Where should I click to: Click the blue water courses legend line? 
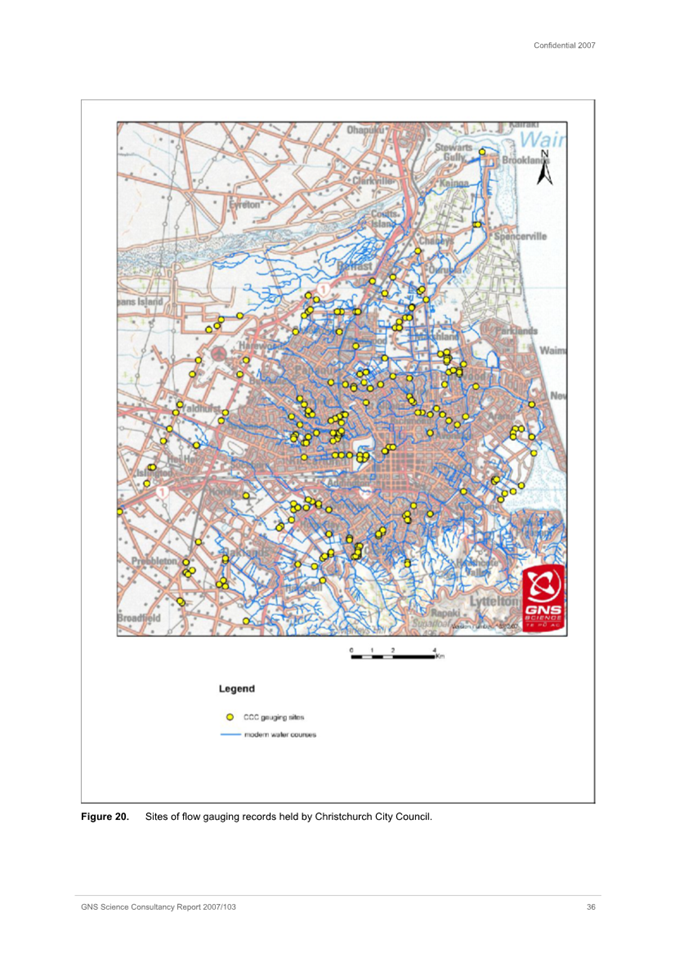(230, 735)
